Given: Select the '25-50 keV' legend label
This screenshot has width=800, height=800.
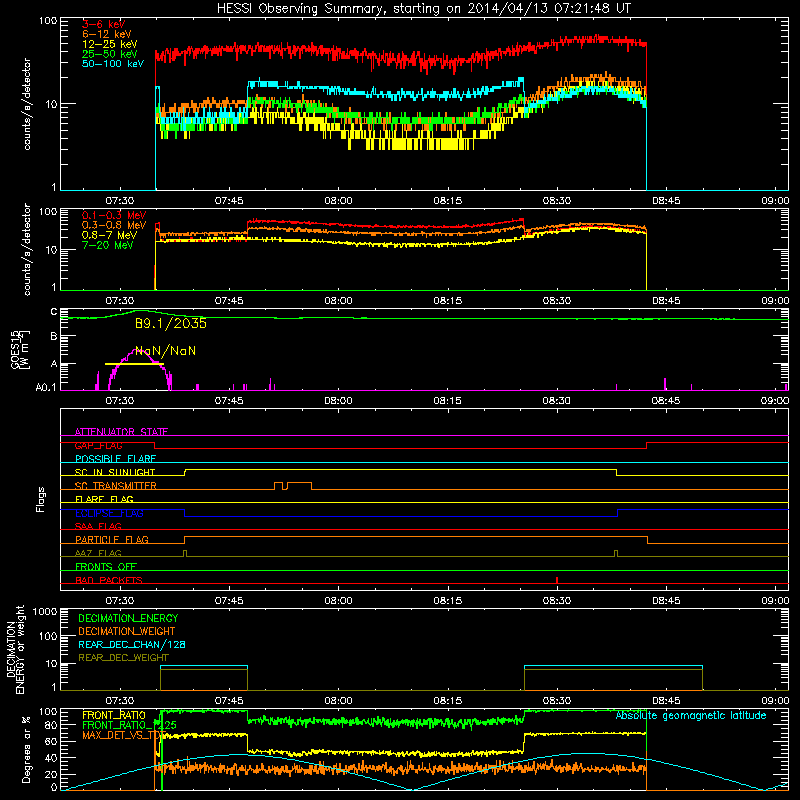Looking at the screenshot, I should click(x=110, y=54).
